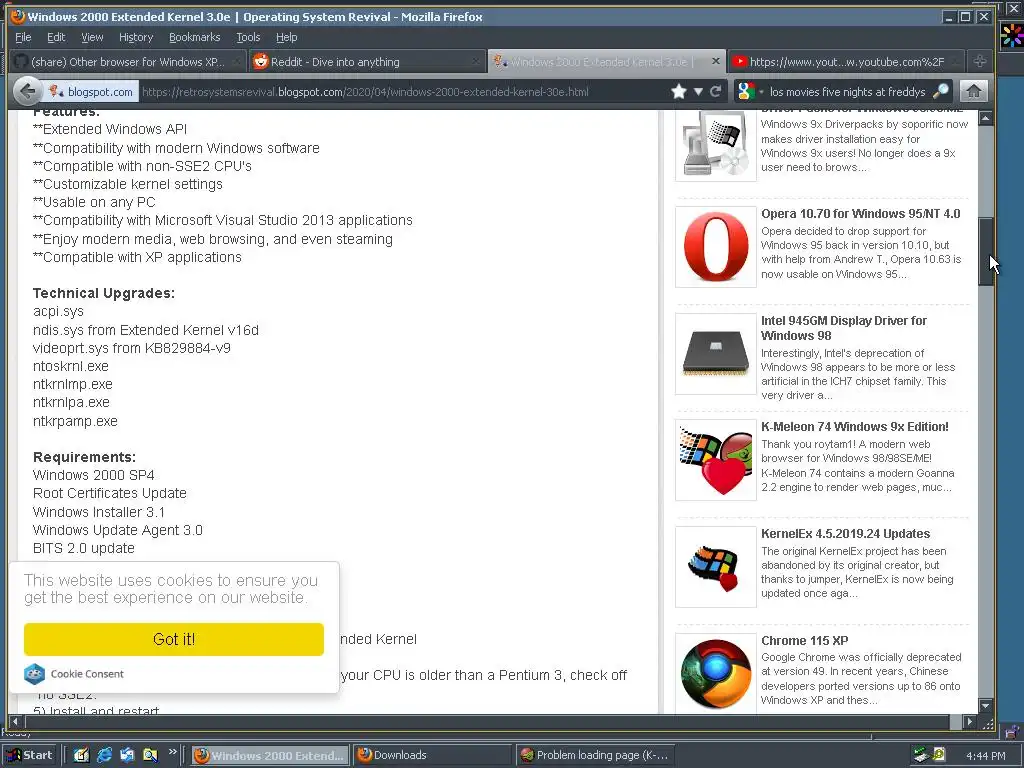Click the vertical scrollbar thumb
The height and width of the screenshot is (768, 1024).
(x=985, y=251)
